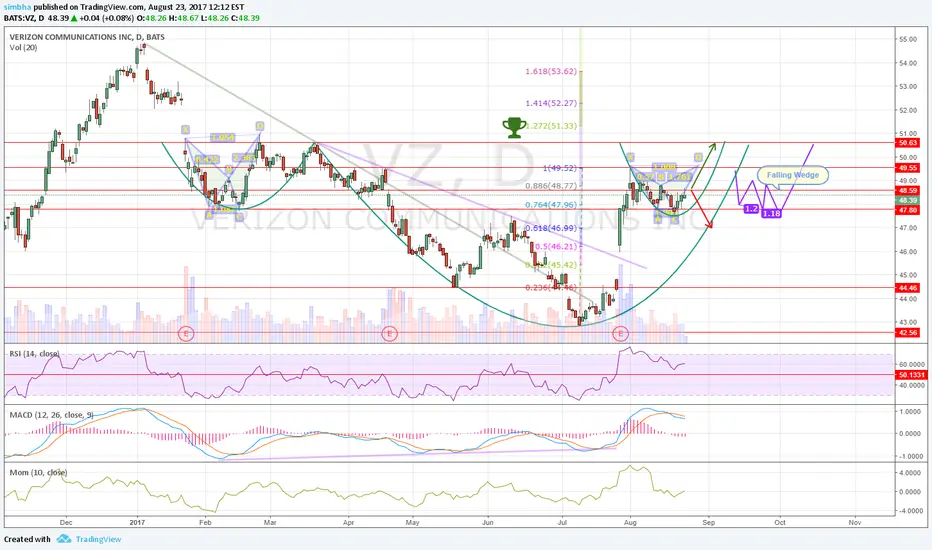Select the 1.618(53.62) Fibonacci level label
This screenshot has height=550, width=932.
(x=550, y=71)
